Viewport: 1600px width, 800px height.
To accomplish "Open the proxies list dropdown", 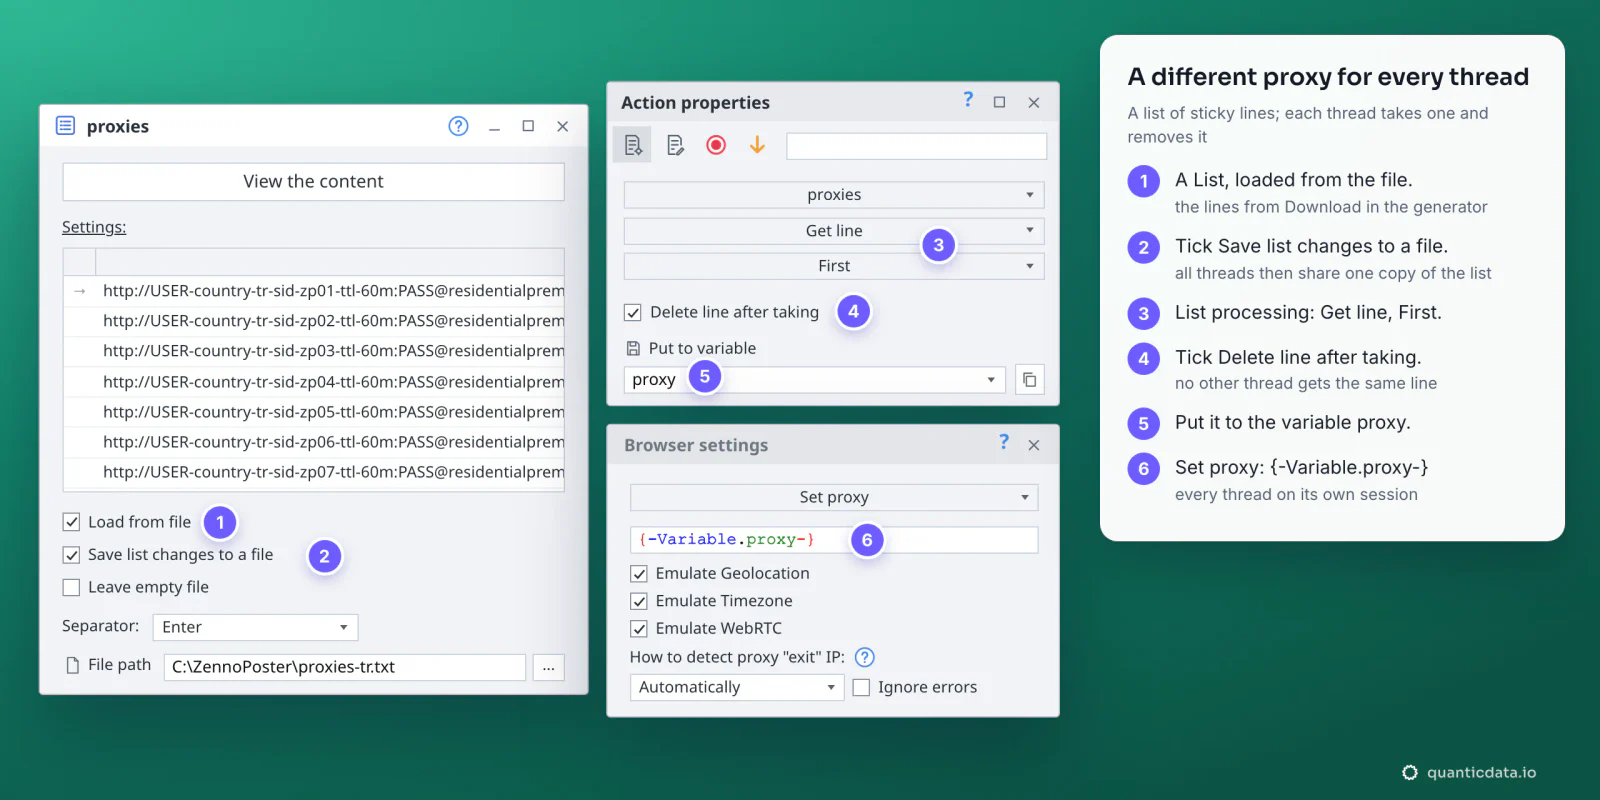I will (834, 195).
